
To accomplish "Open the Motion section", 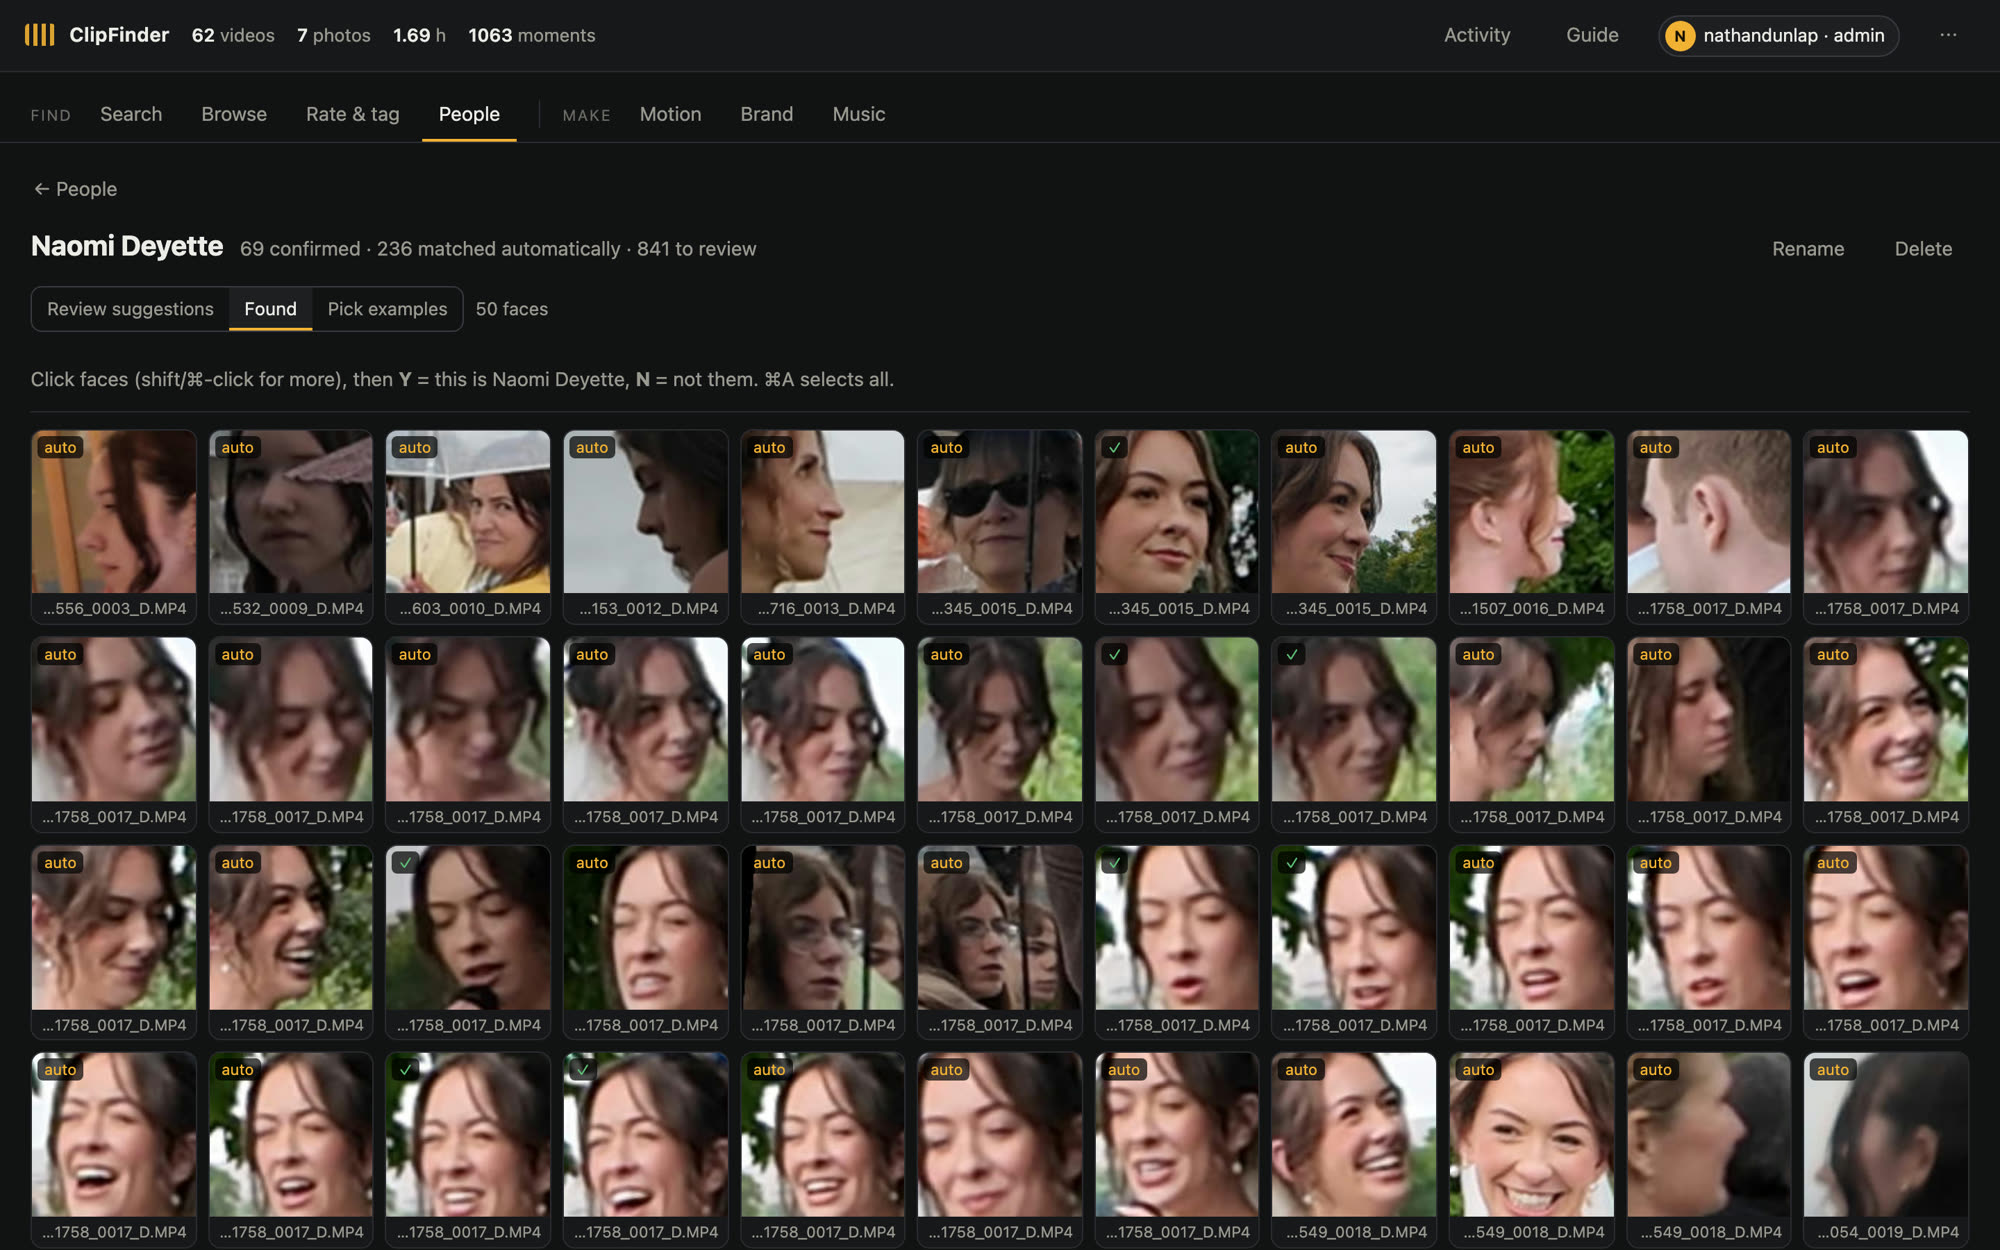I will pos(670,114).
